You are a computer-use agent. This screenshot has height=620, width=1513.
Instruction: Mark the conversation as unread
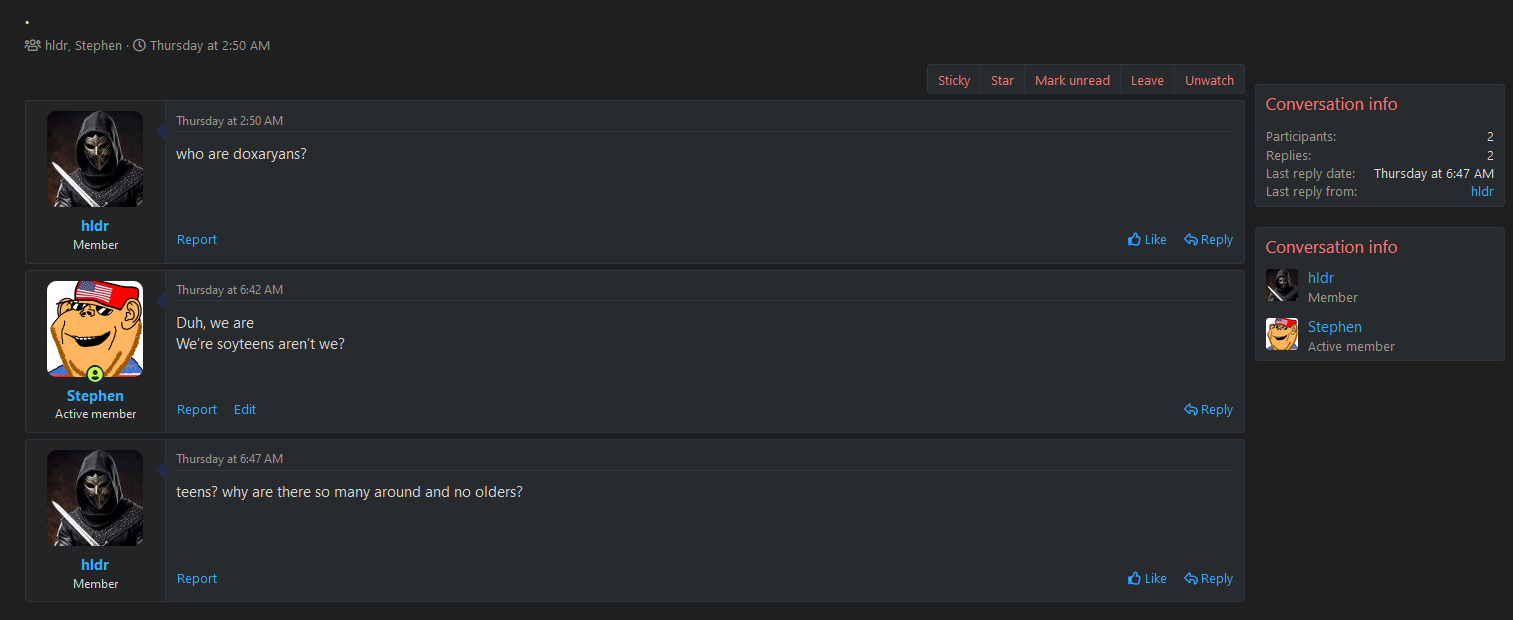[1072, 80]
